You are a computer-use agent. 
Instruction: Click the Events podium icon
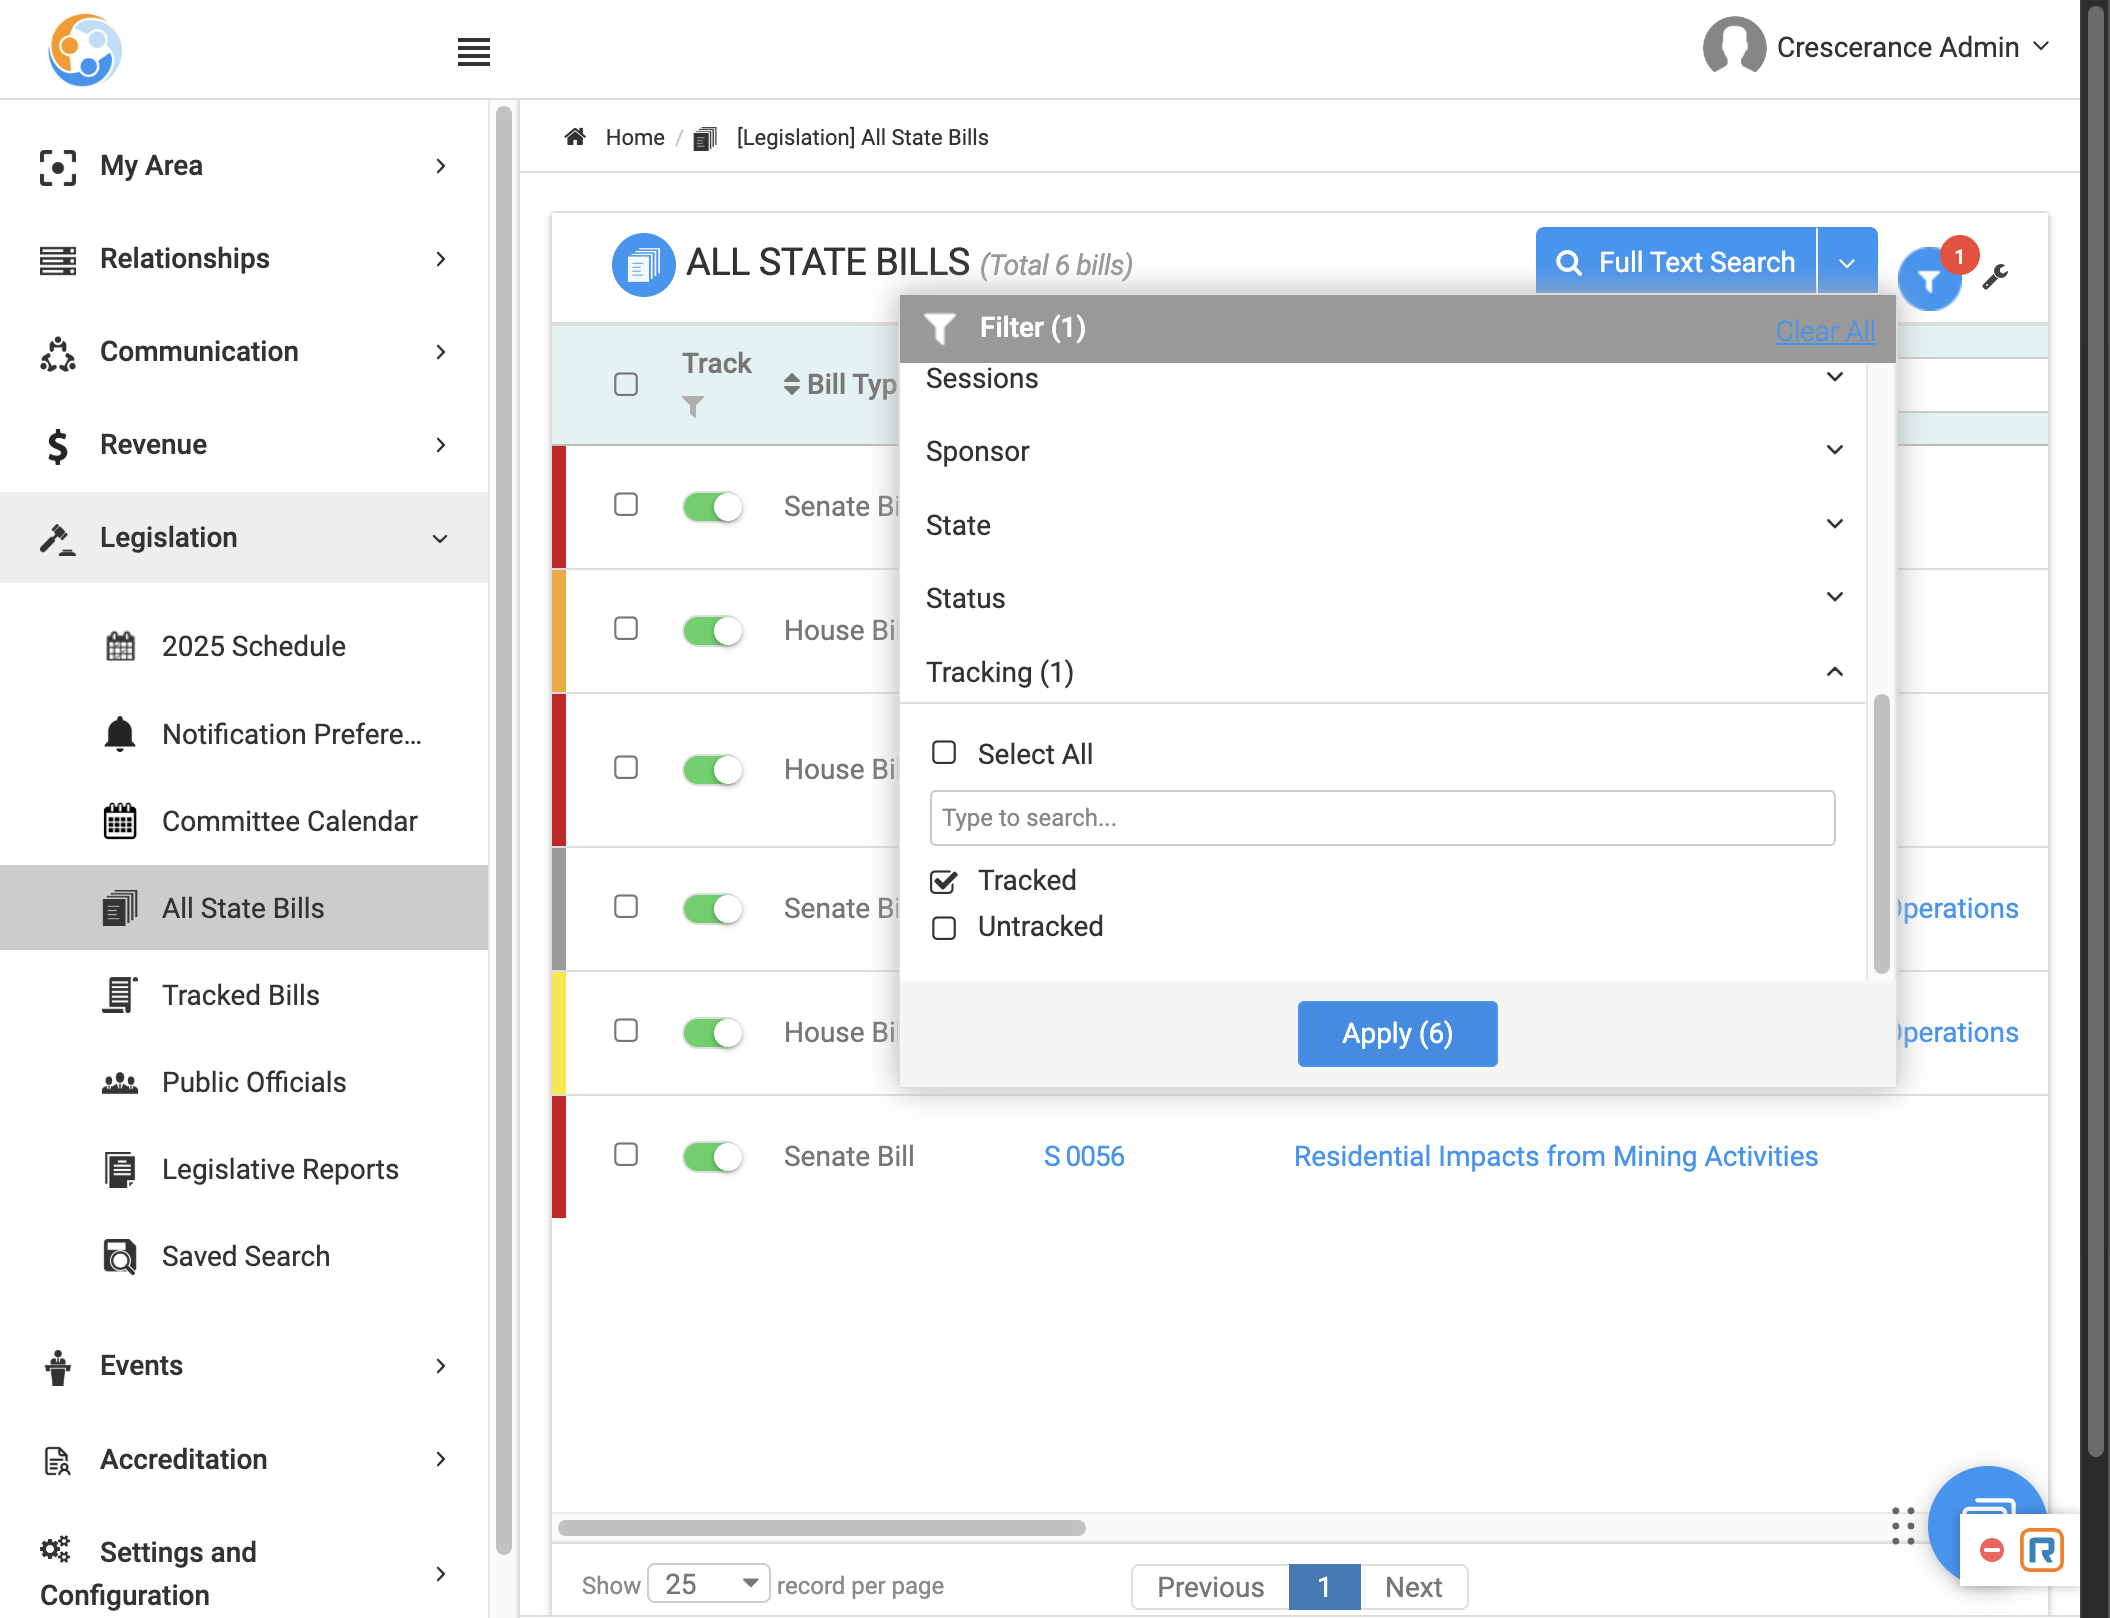coord(58,1367)
